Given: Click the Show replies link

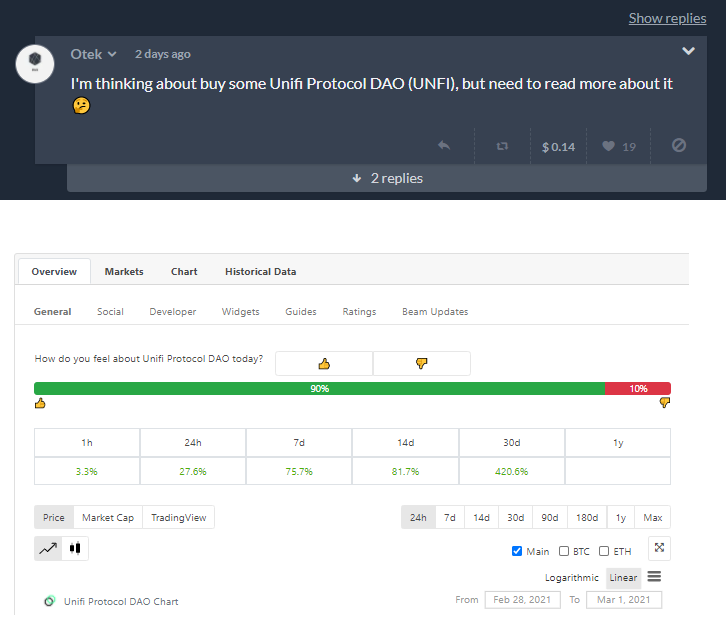Looking at the screenshot, I should pos(667,18).
